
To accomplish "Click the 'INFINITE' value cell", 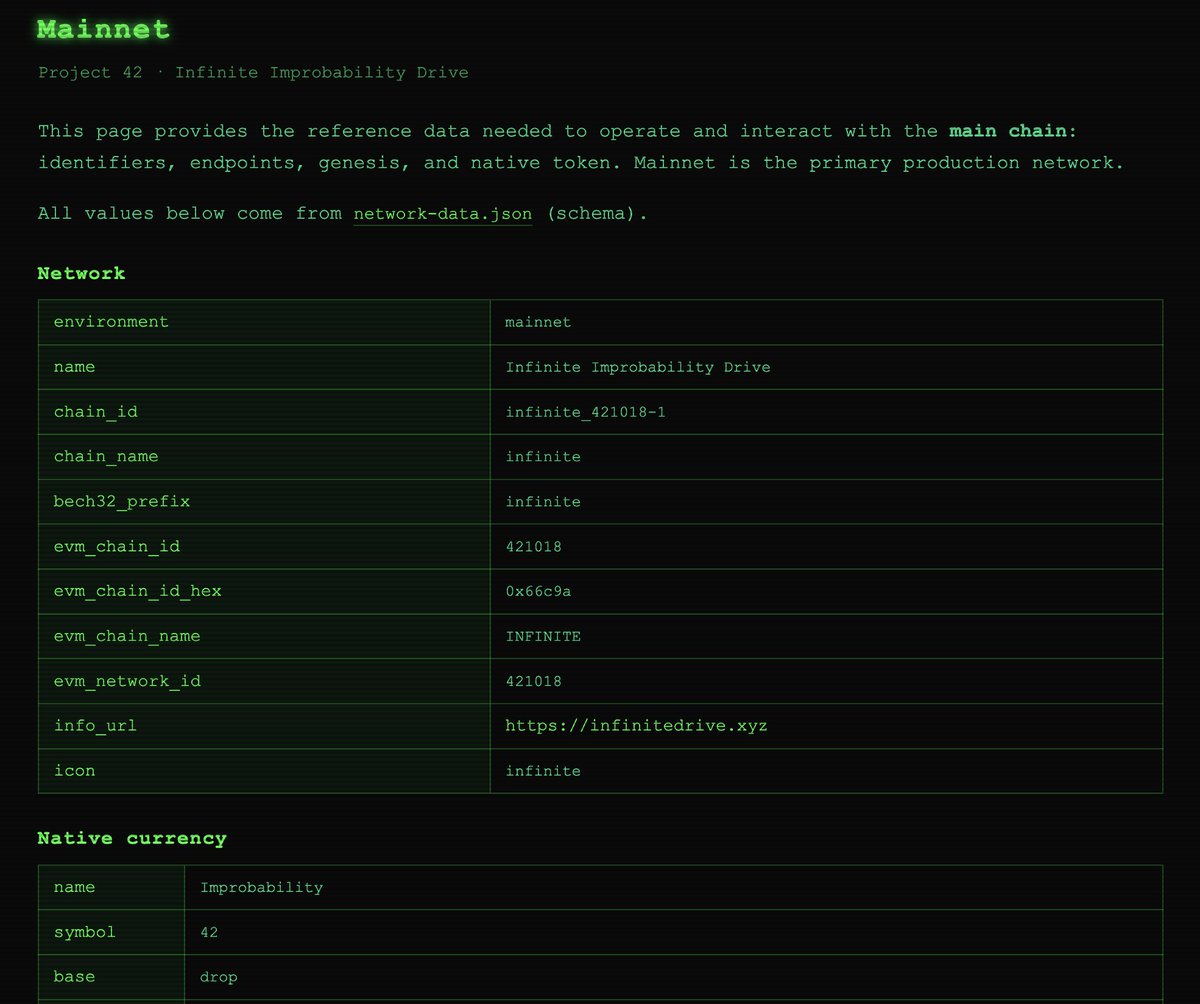I will coord(826,636).
